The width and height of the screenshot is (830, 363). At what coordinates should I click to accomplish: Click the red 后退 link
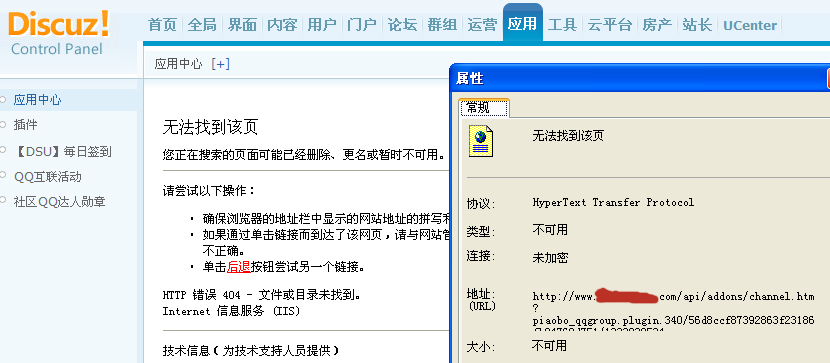tap(239, 267)
